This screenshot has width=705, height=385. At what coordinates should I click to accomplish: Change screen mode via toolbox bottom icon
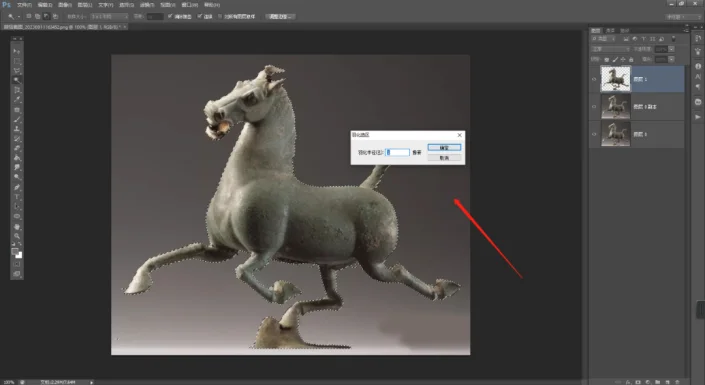coord(17,273)
